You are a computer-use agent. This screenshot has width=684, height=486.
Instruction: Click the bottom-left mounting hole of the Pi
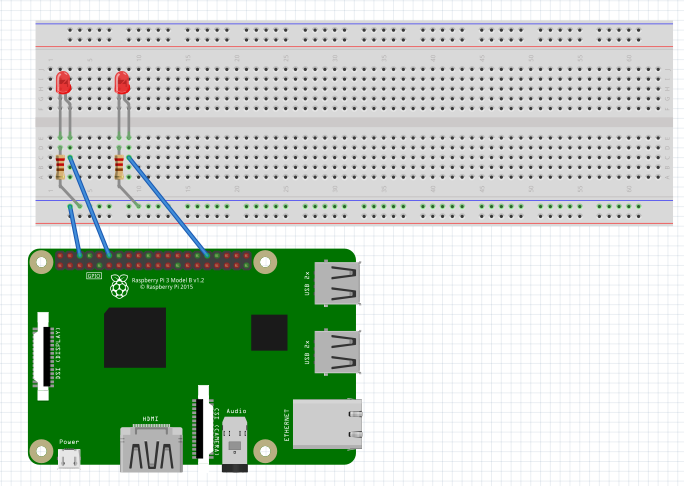point(41,451)
